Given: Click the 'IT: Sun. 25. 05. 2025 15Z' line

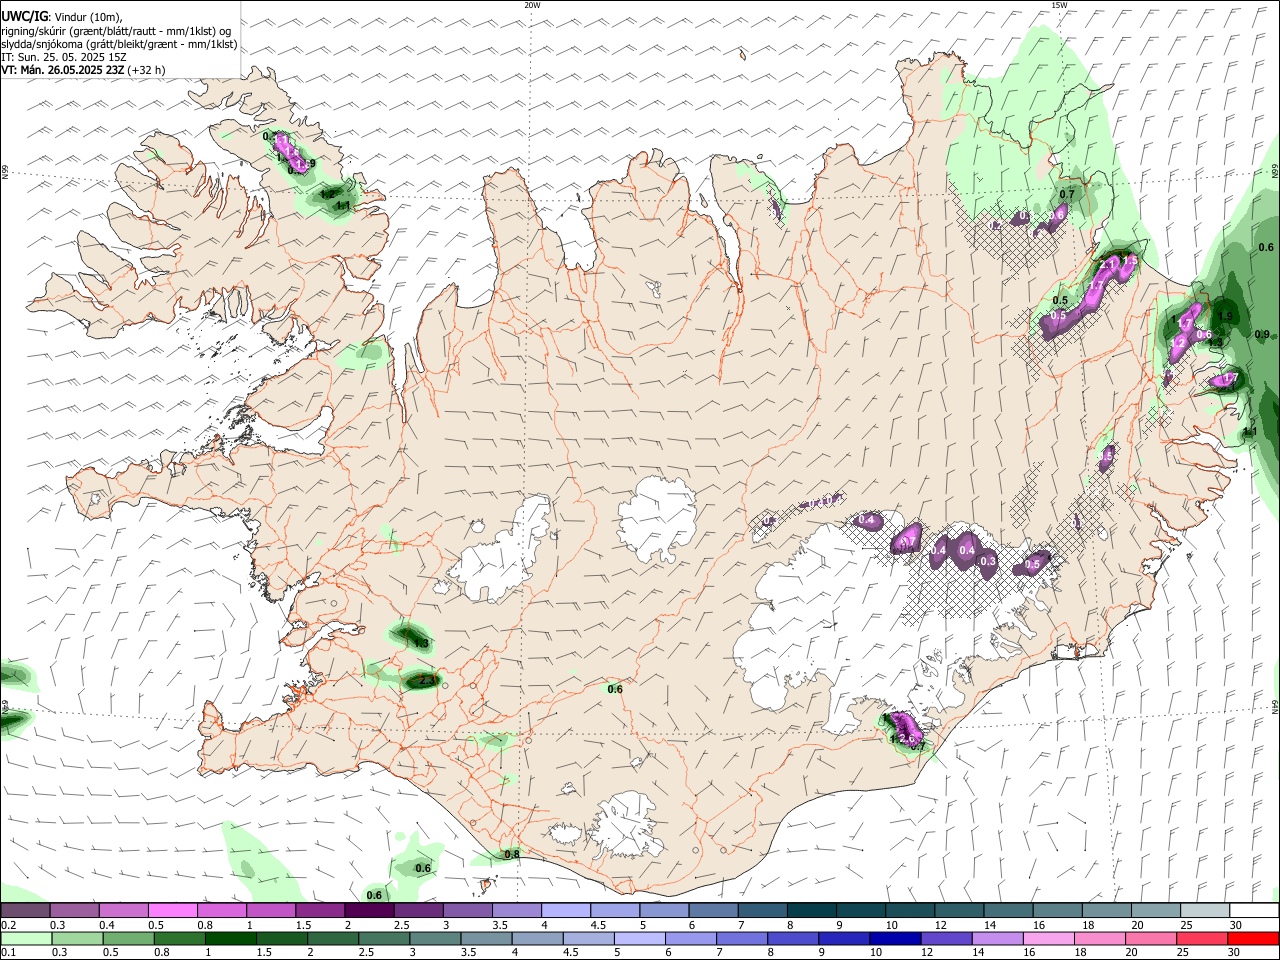Looking at the screenshot, I should click(63, 57).
